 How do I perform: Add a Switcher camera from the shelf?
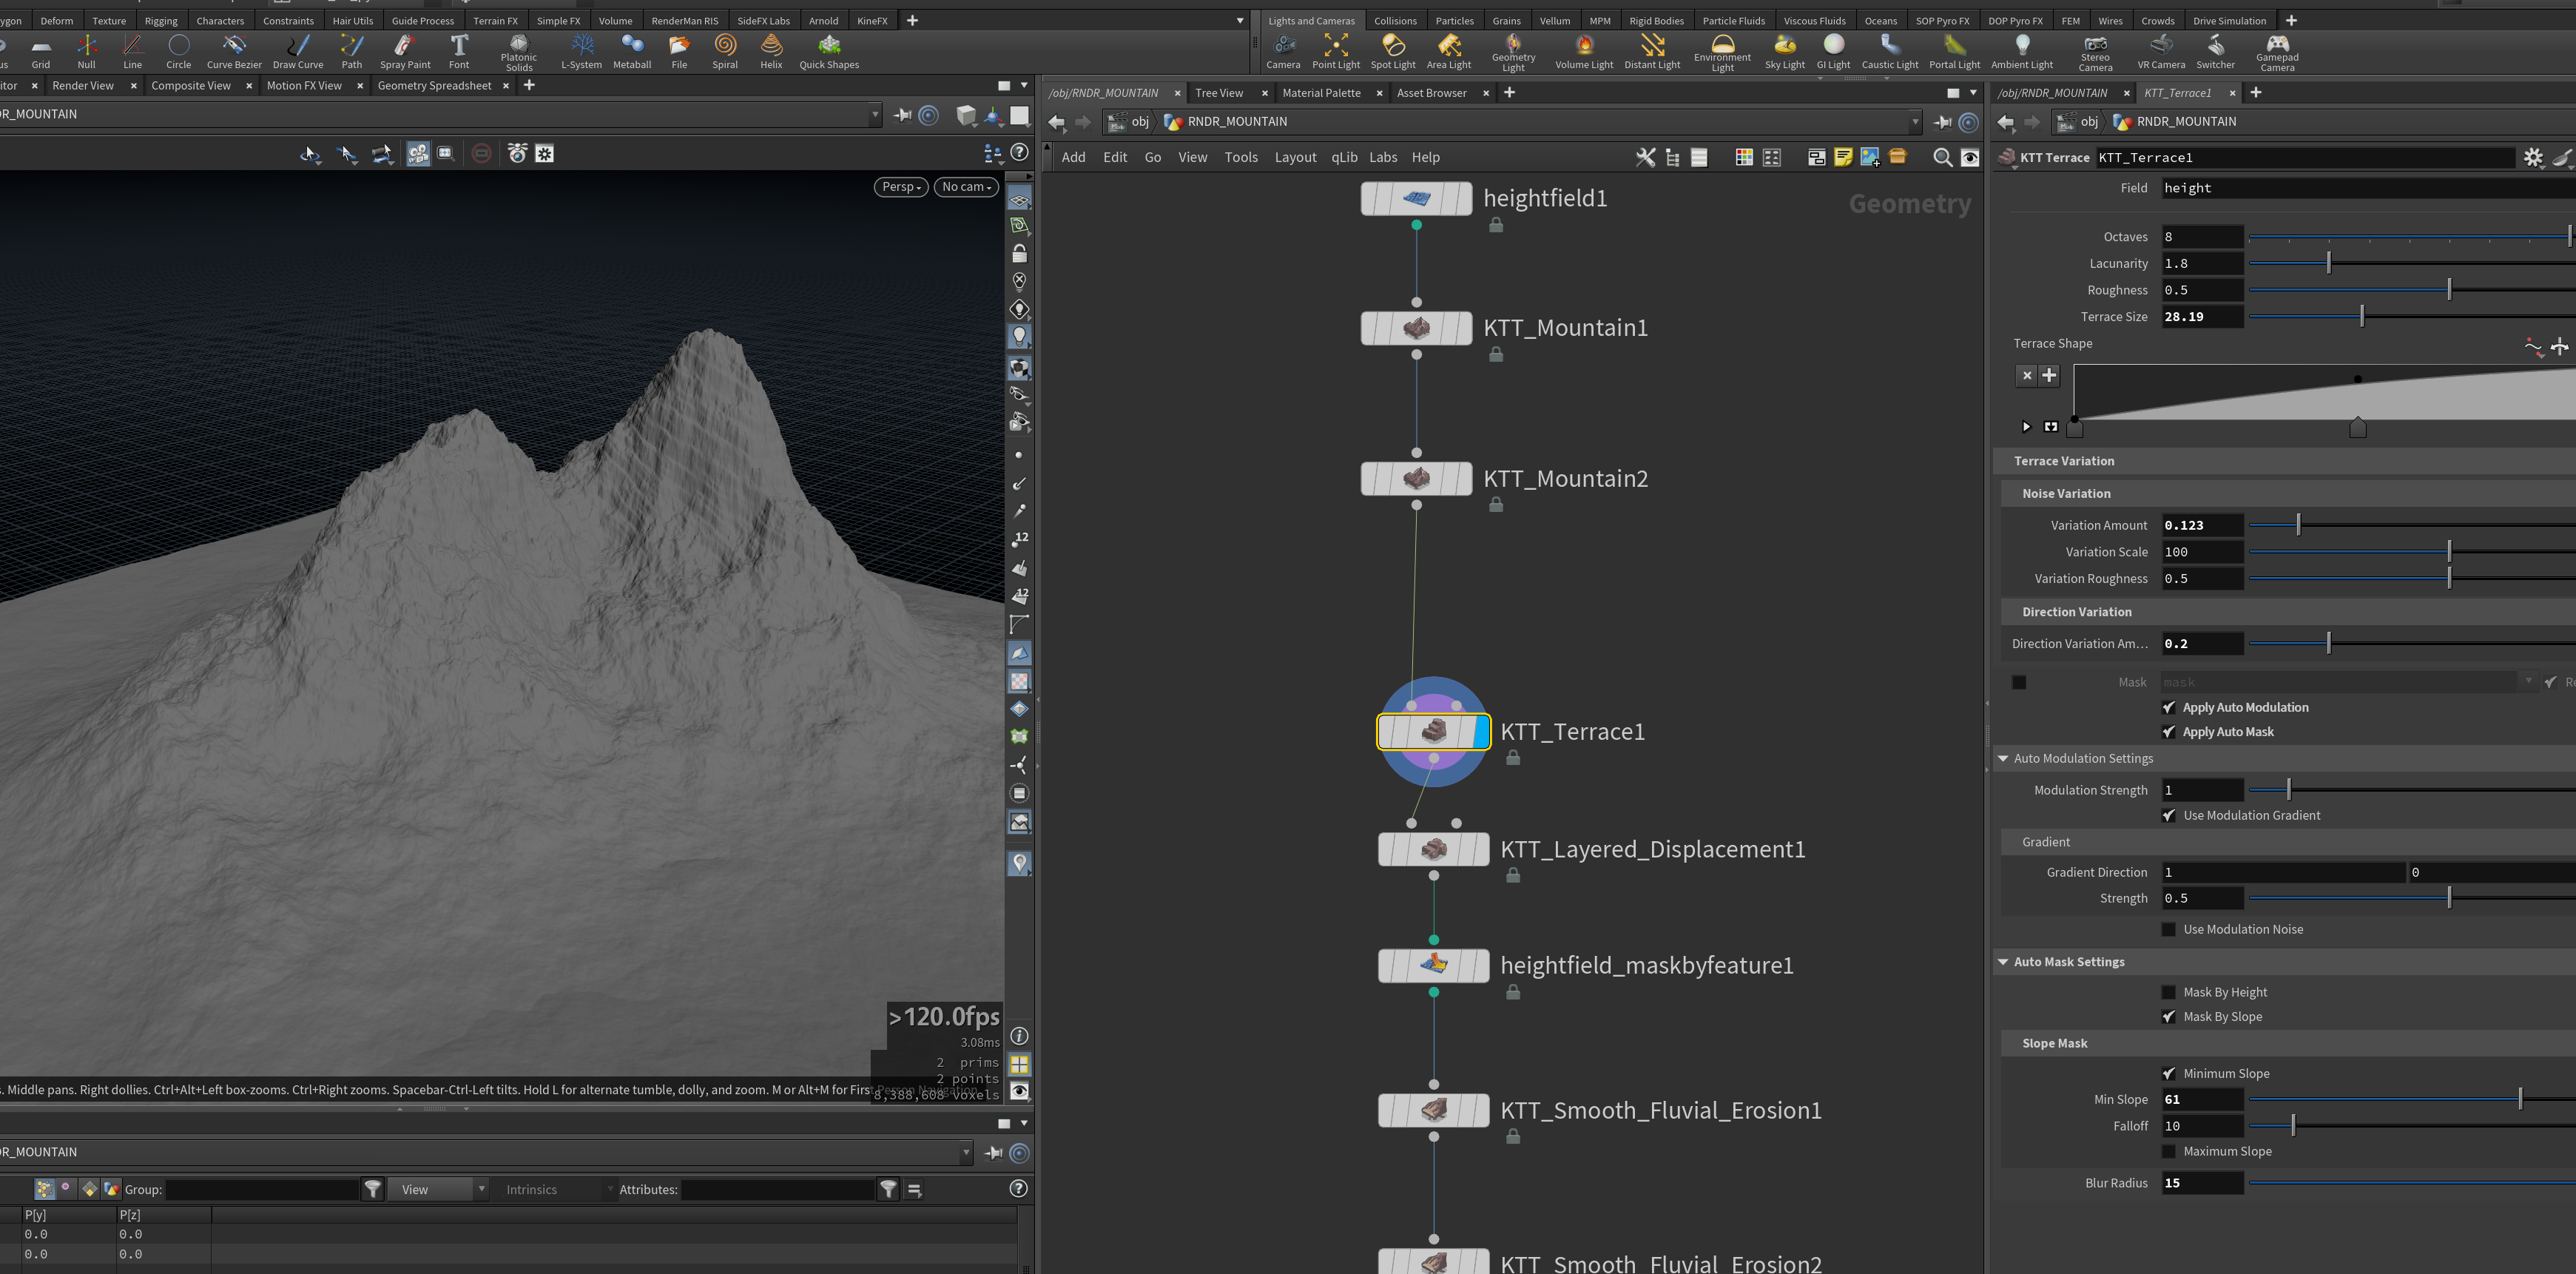coord(2215,51)
